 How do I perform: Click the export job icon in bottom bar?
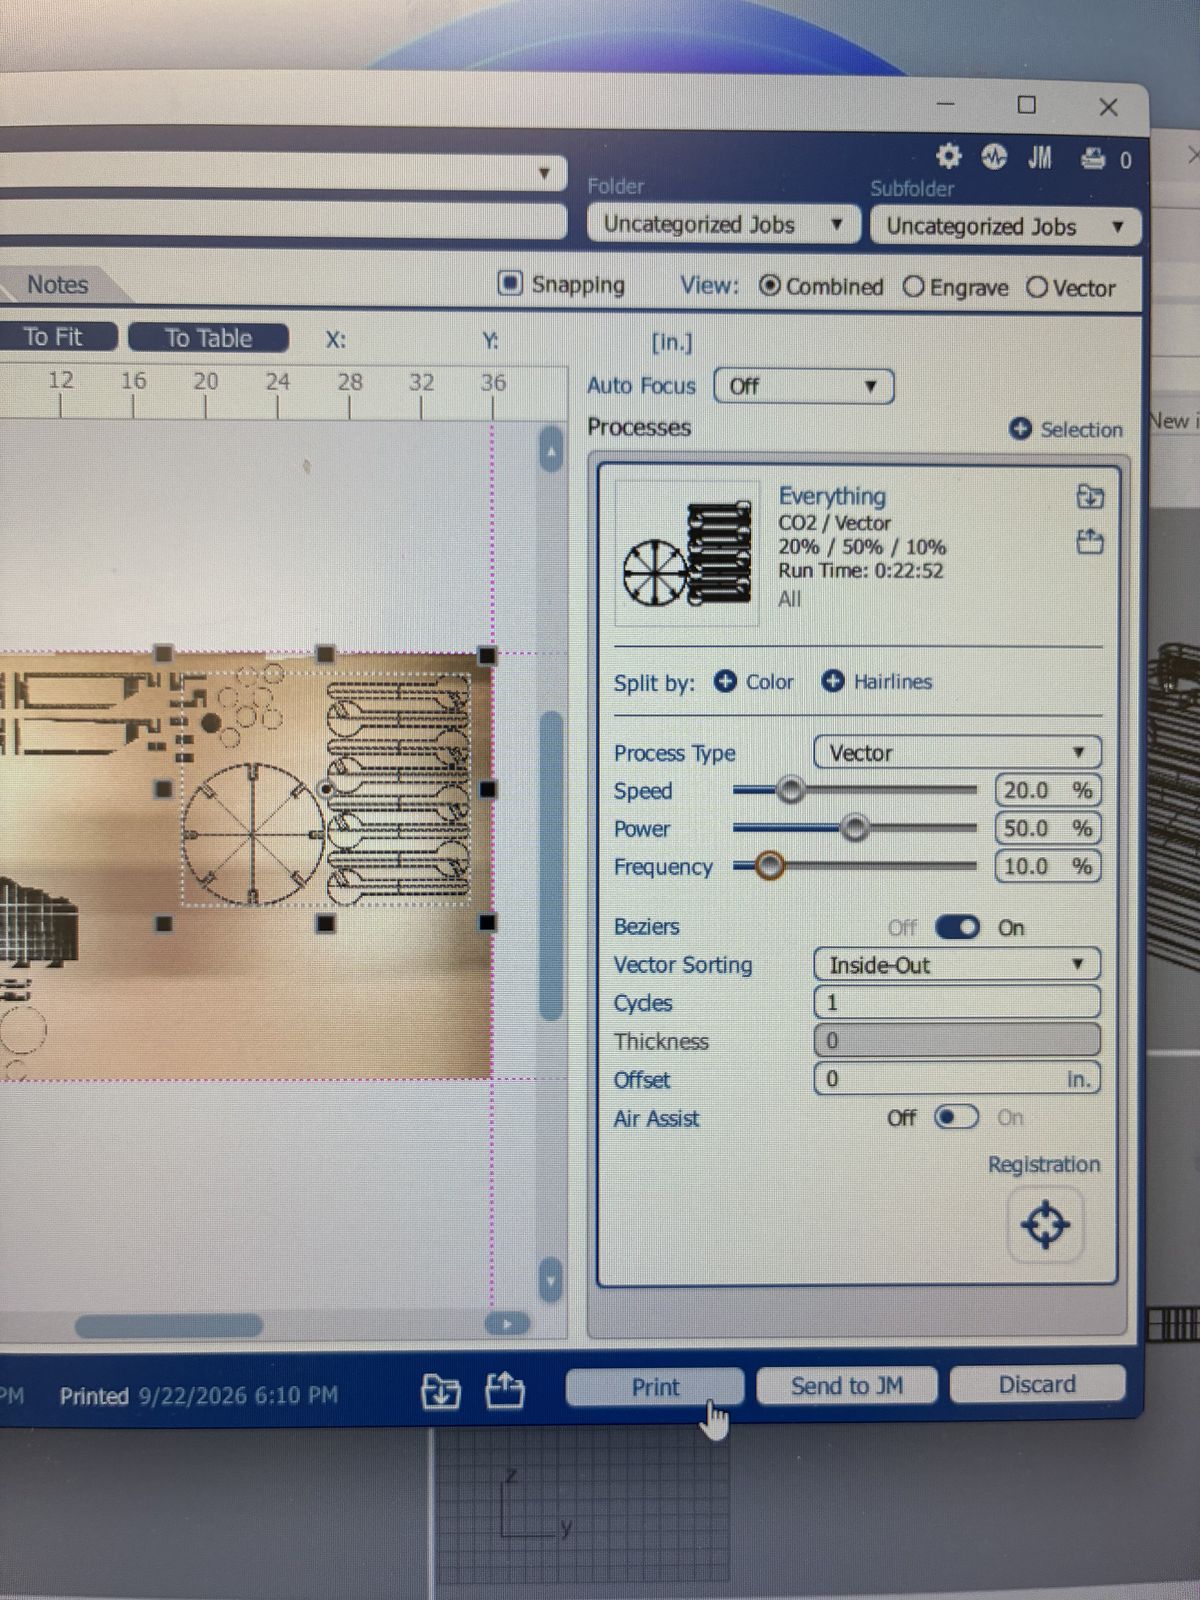(505, 1389)
